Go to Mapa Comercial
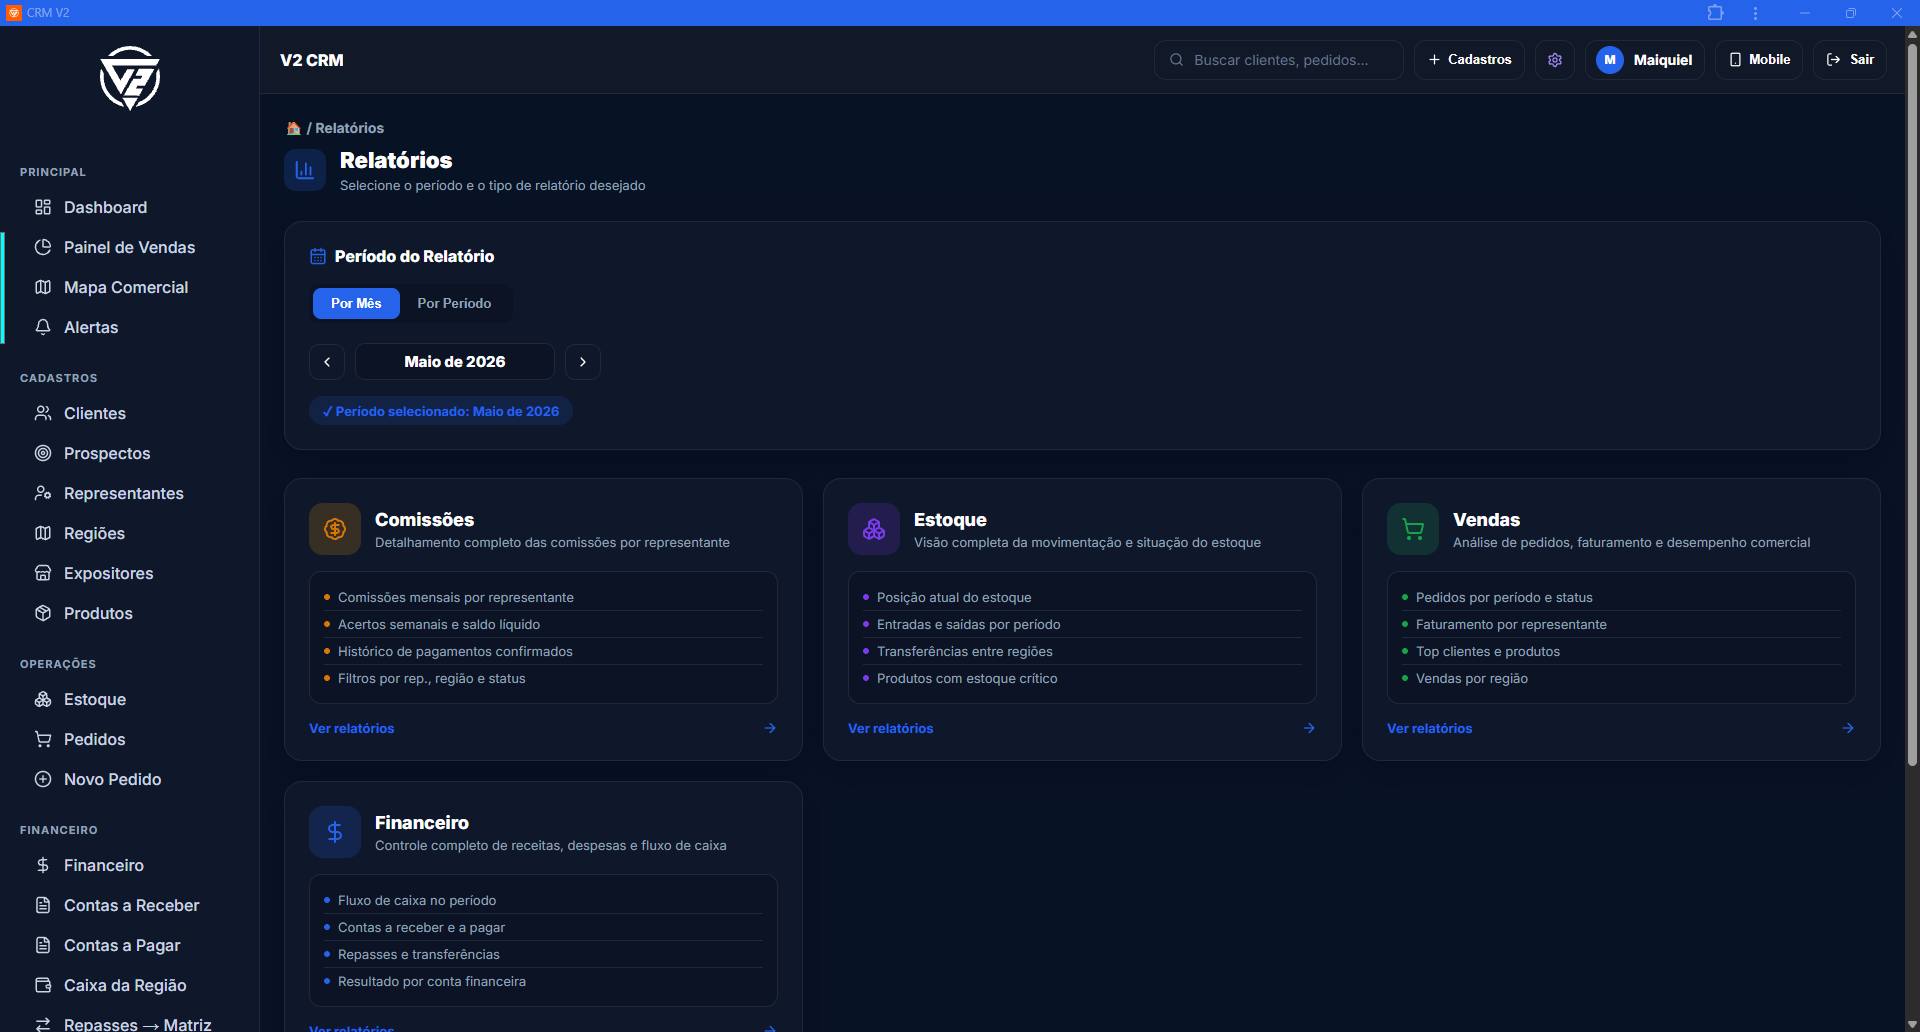The width and height of the screenshot is (1920, 1032). point(126,287)
